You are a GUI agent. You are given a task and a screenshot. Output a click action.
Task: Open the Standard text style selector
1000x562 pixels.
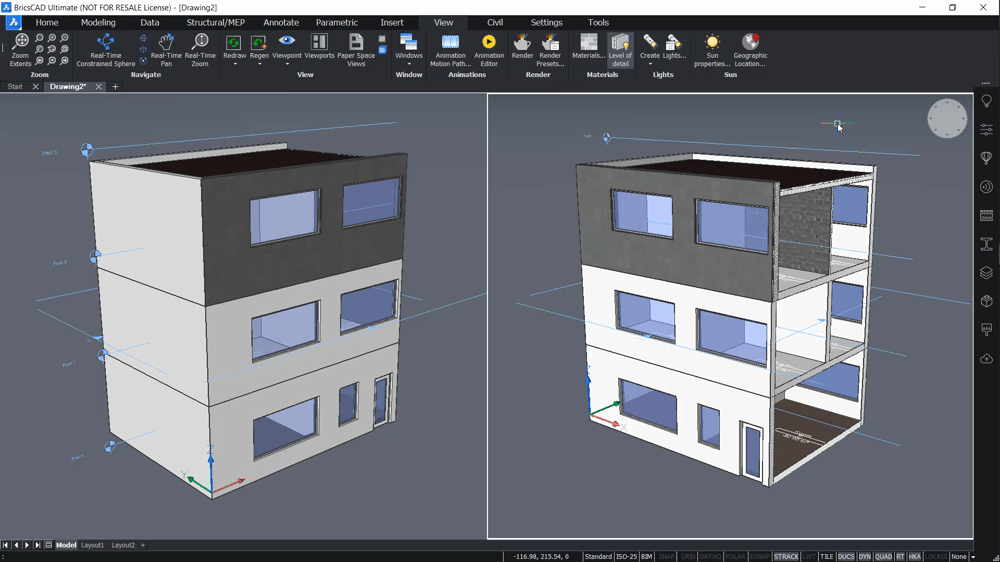[x=598, y=557]
